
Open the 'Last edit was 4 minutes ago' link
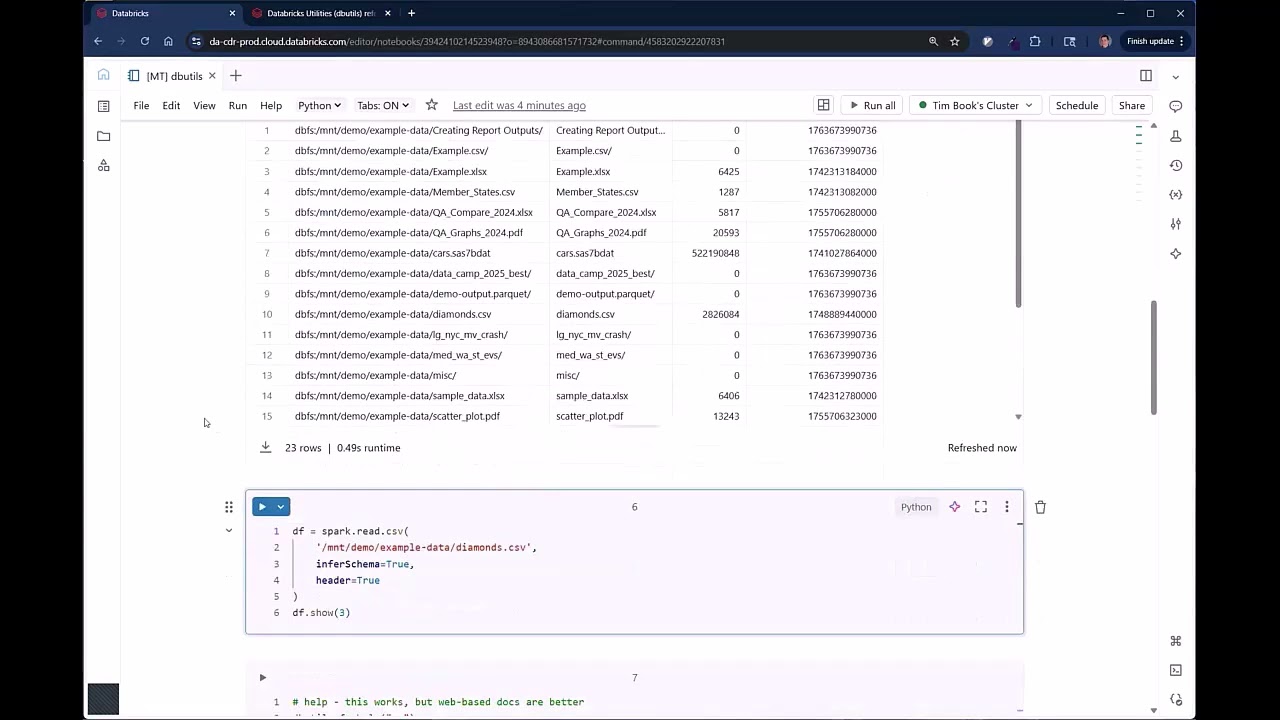pos(519,105)
